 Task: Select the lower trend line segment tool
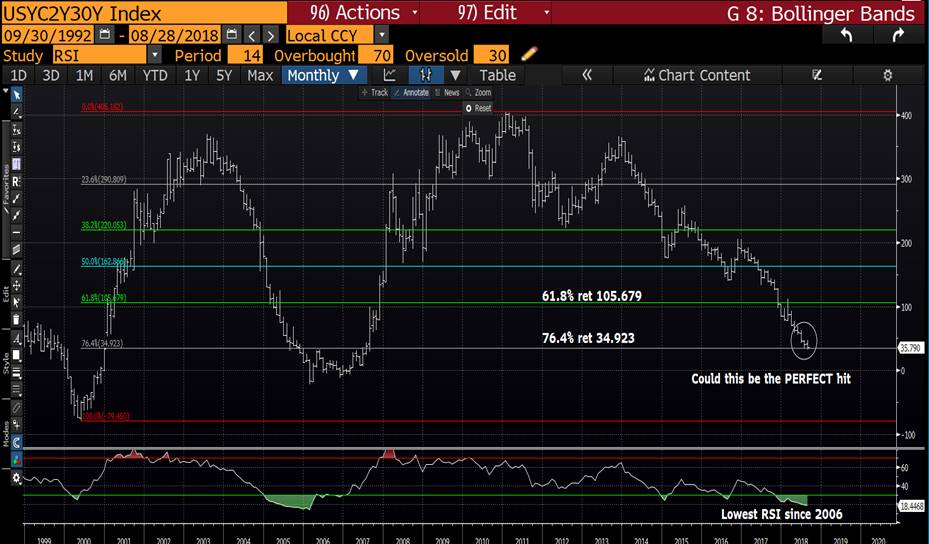tap(17, 215)
